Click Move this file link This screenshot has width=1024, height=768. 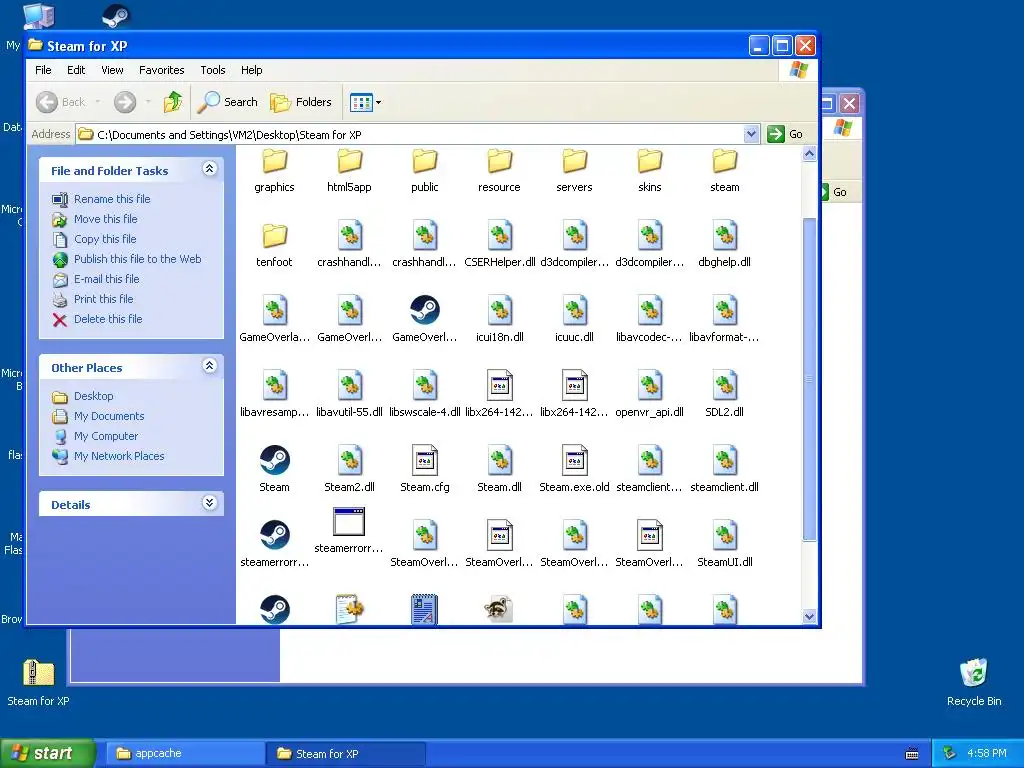106,219
